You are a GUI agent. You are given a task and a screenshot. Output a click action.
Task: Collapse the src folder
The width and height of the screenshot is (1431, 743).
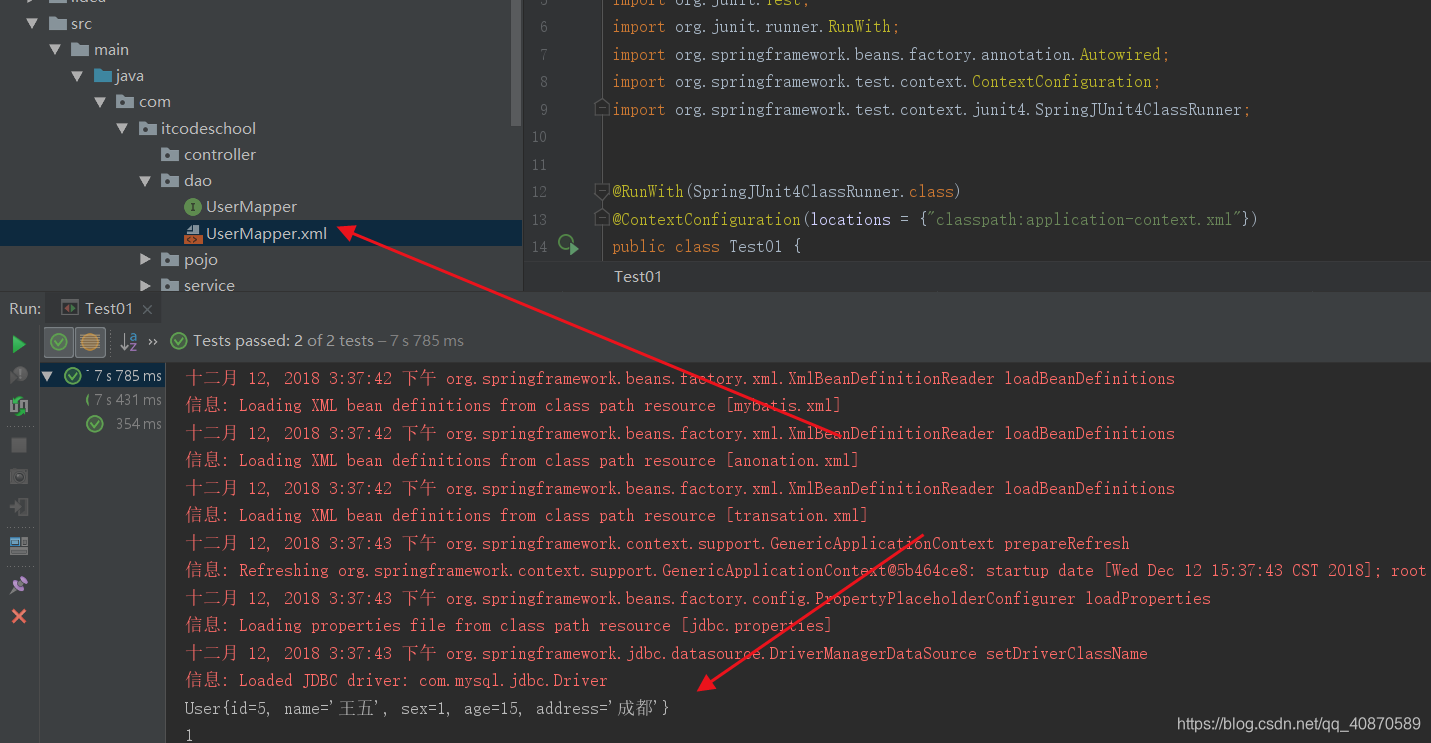(x=33, y=23)
